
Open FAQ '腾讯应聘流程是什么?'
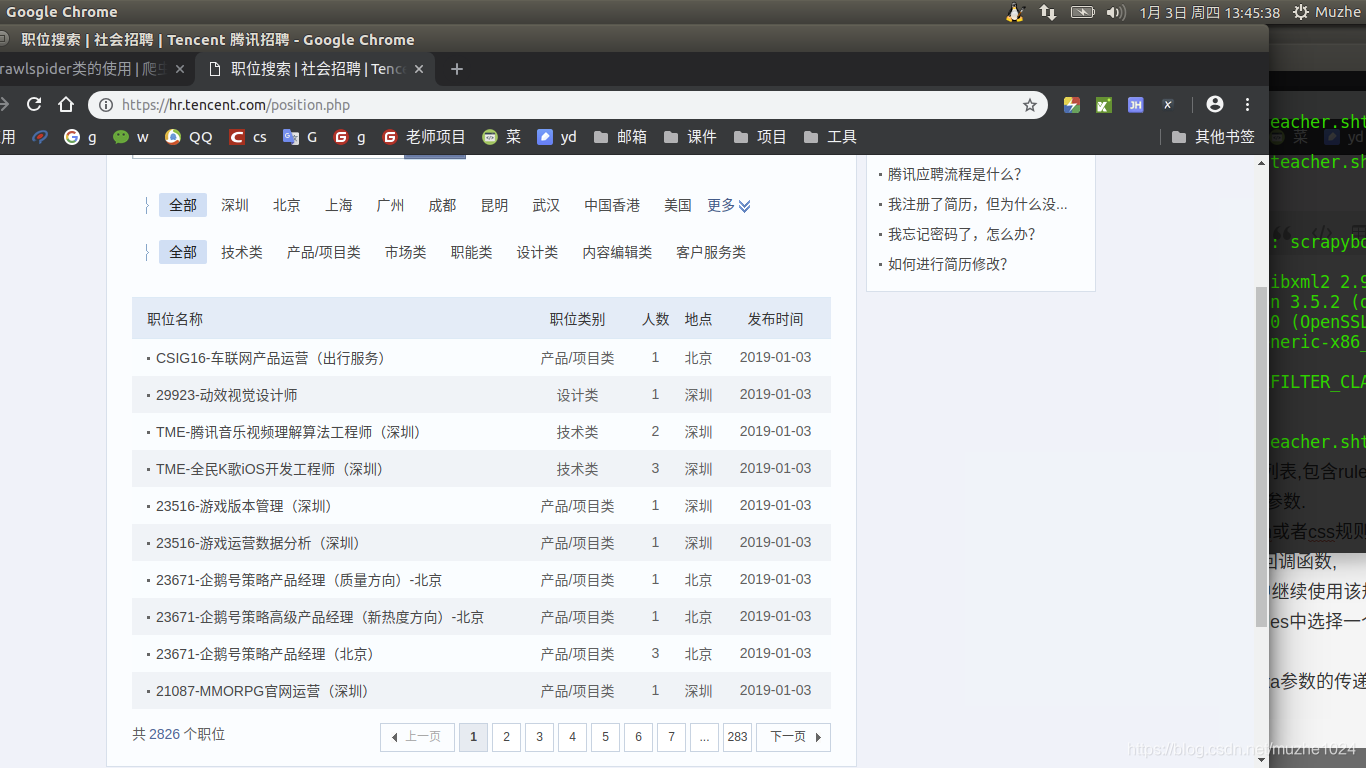coord(955,174)
